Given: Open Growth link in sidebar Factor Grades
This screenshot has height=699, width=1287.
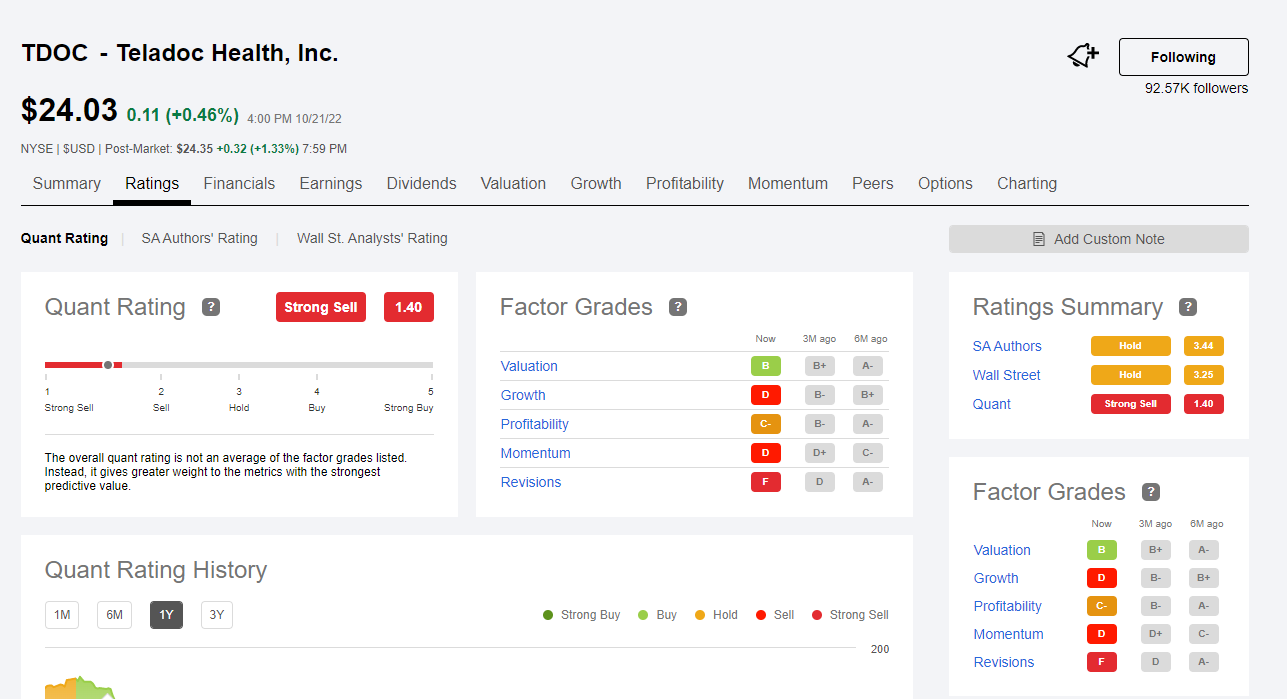Looking at the screenshot, I should (x=996, y=578).
